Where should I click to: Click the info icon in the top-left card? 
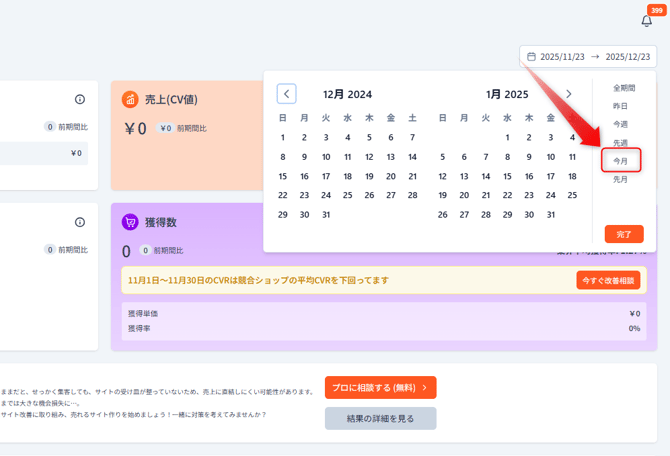tap(80, 99)
